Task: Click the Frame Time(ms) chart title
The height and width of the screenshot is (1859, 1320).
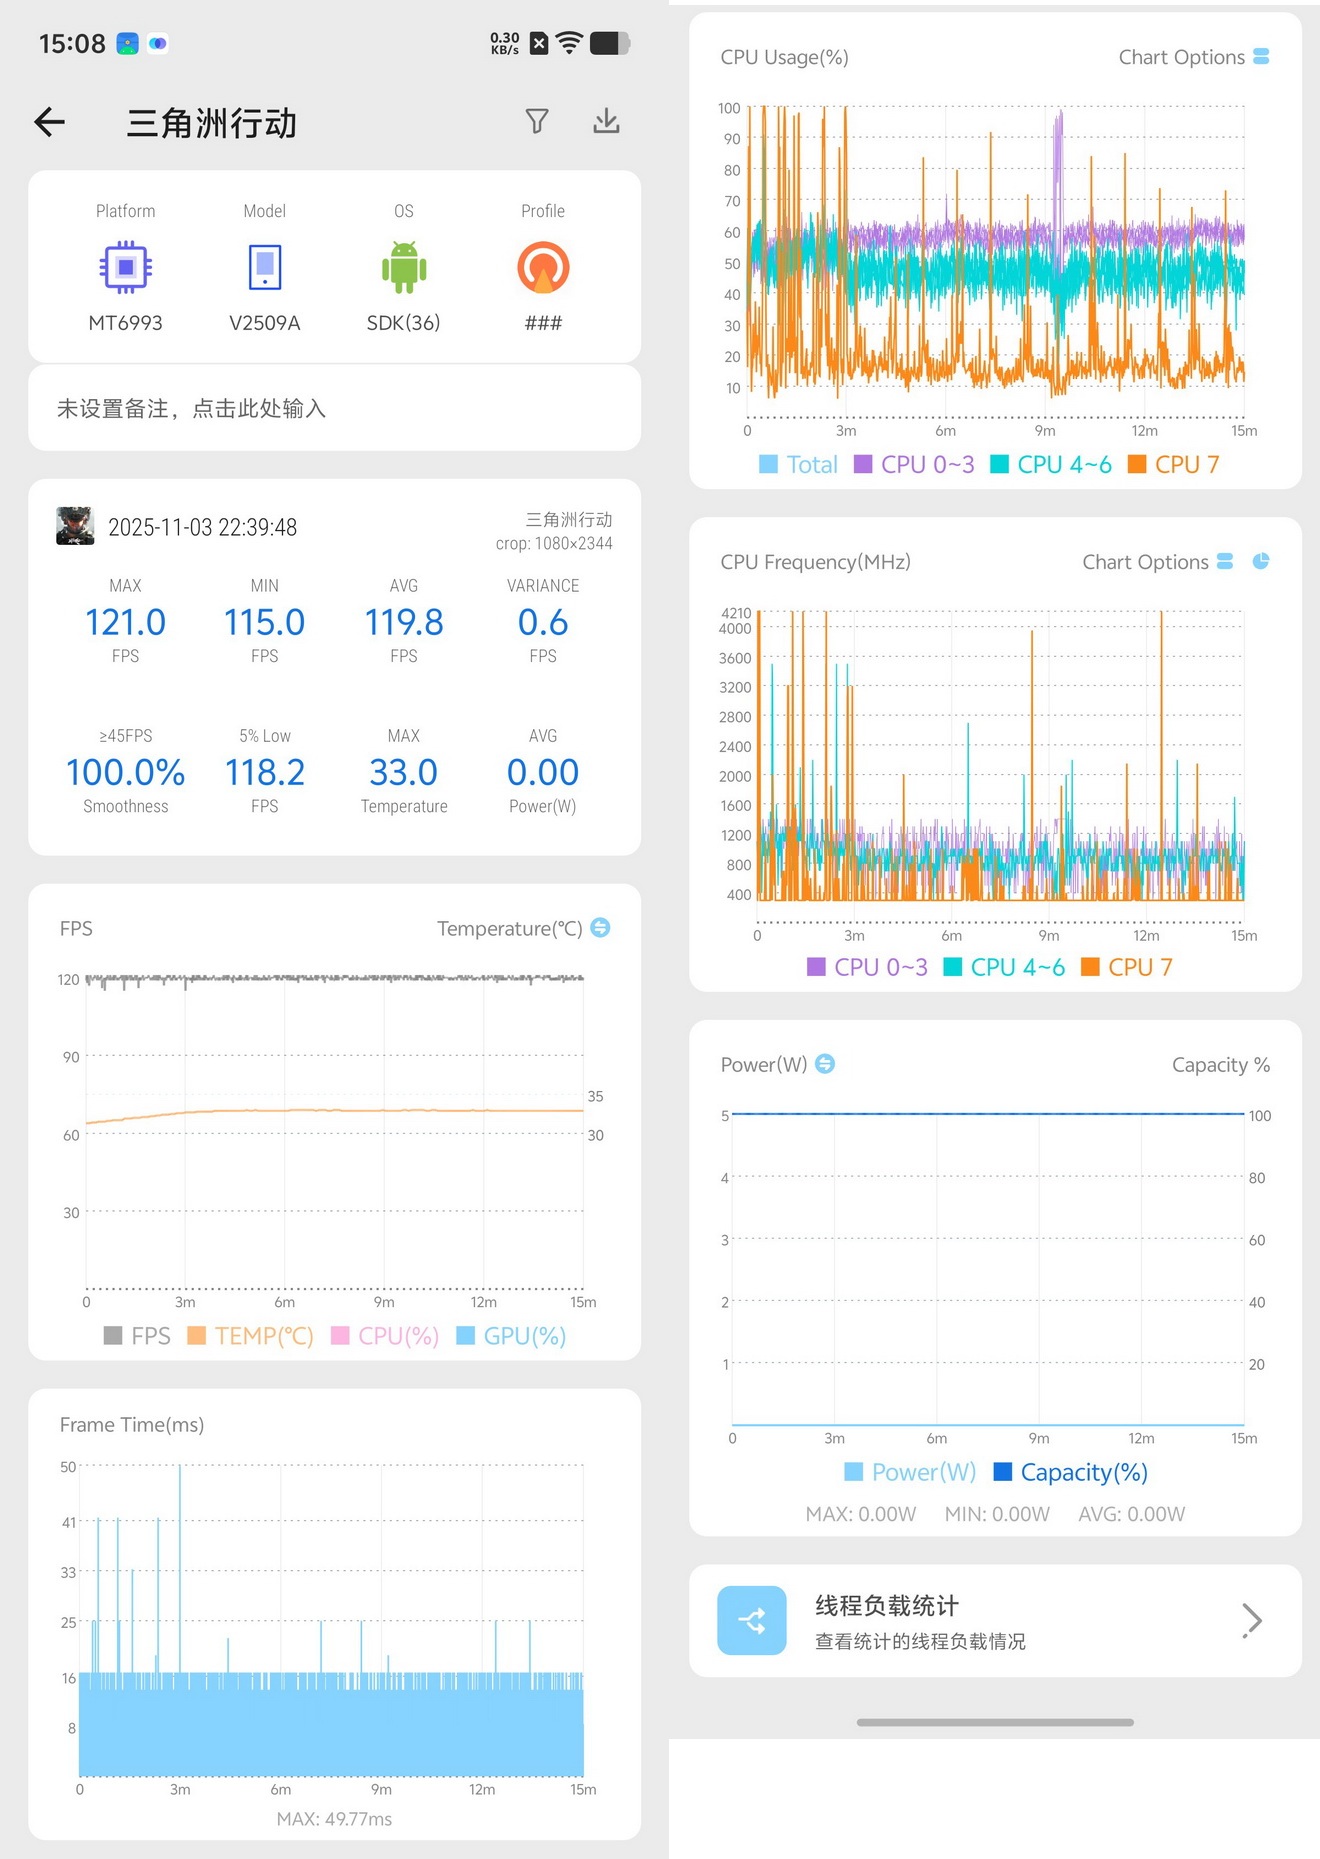Action: coord(132,1424)
